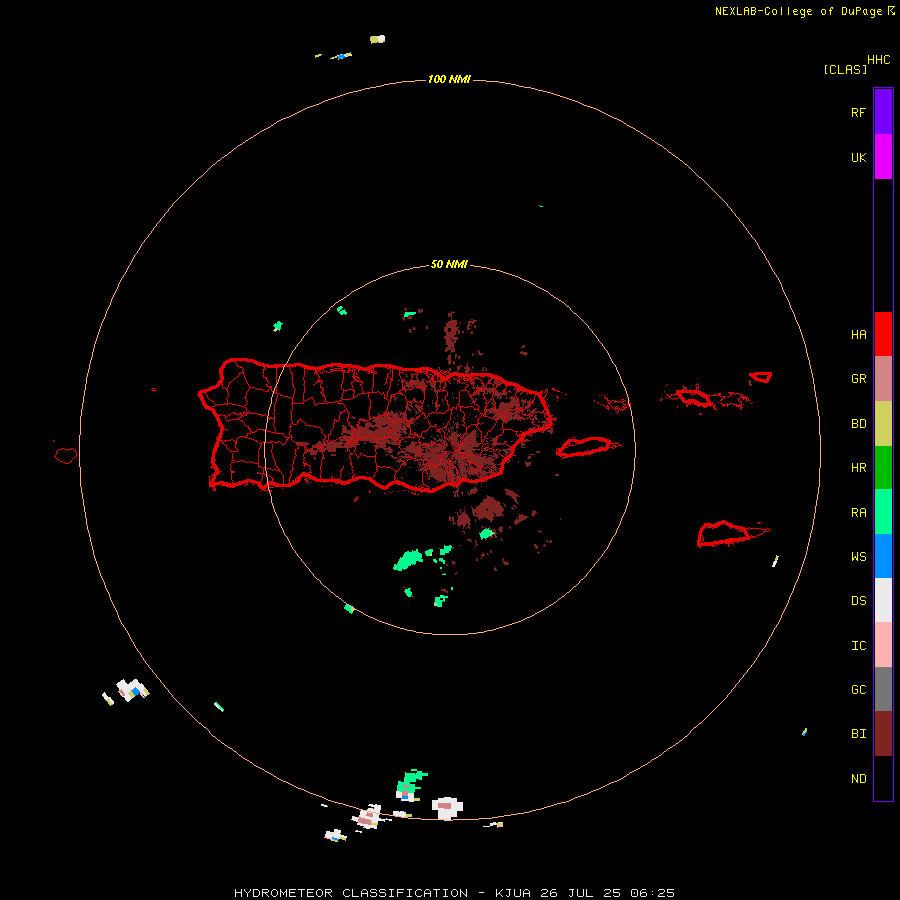900x900 pixels.
Task: Choose the DS white legend swatch
Action: [883, 600]
